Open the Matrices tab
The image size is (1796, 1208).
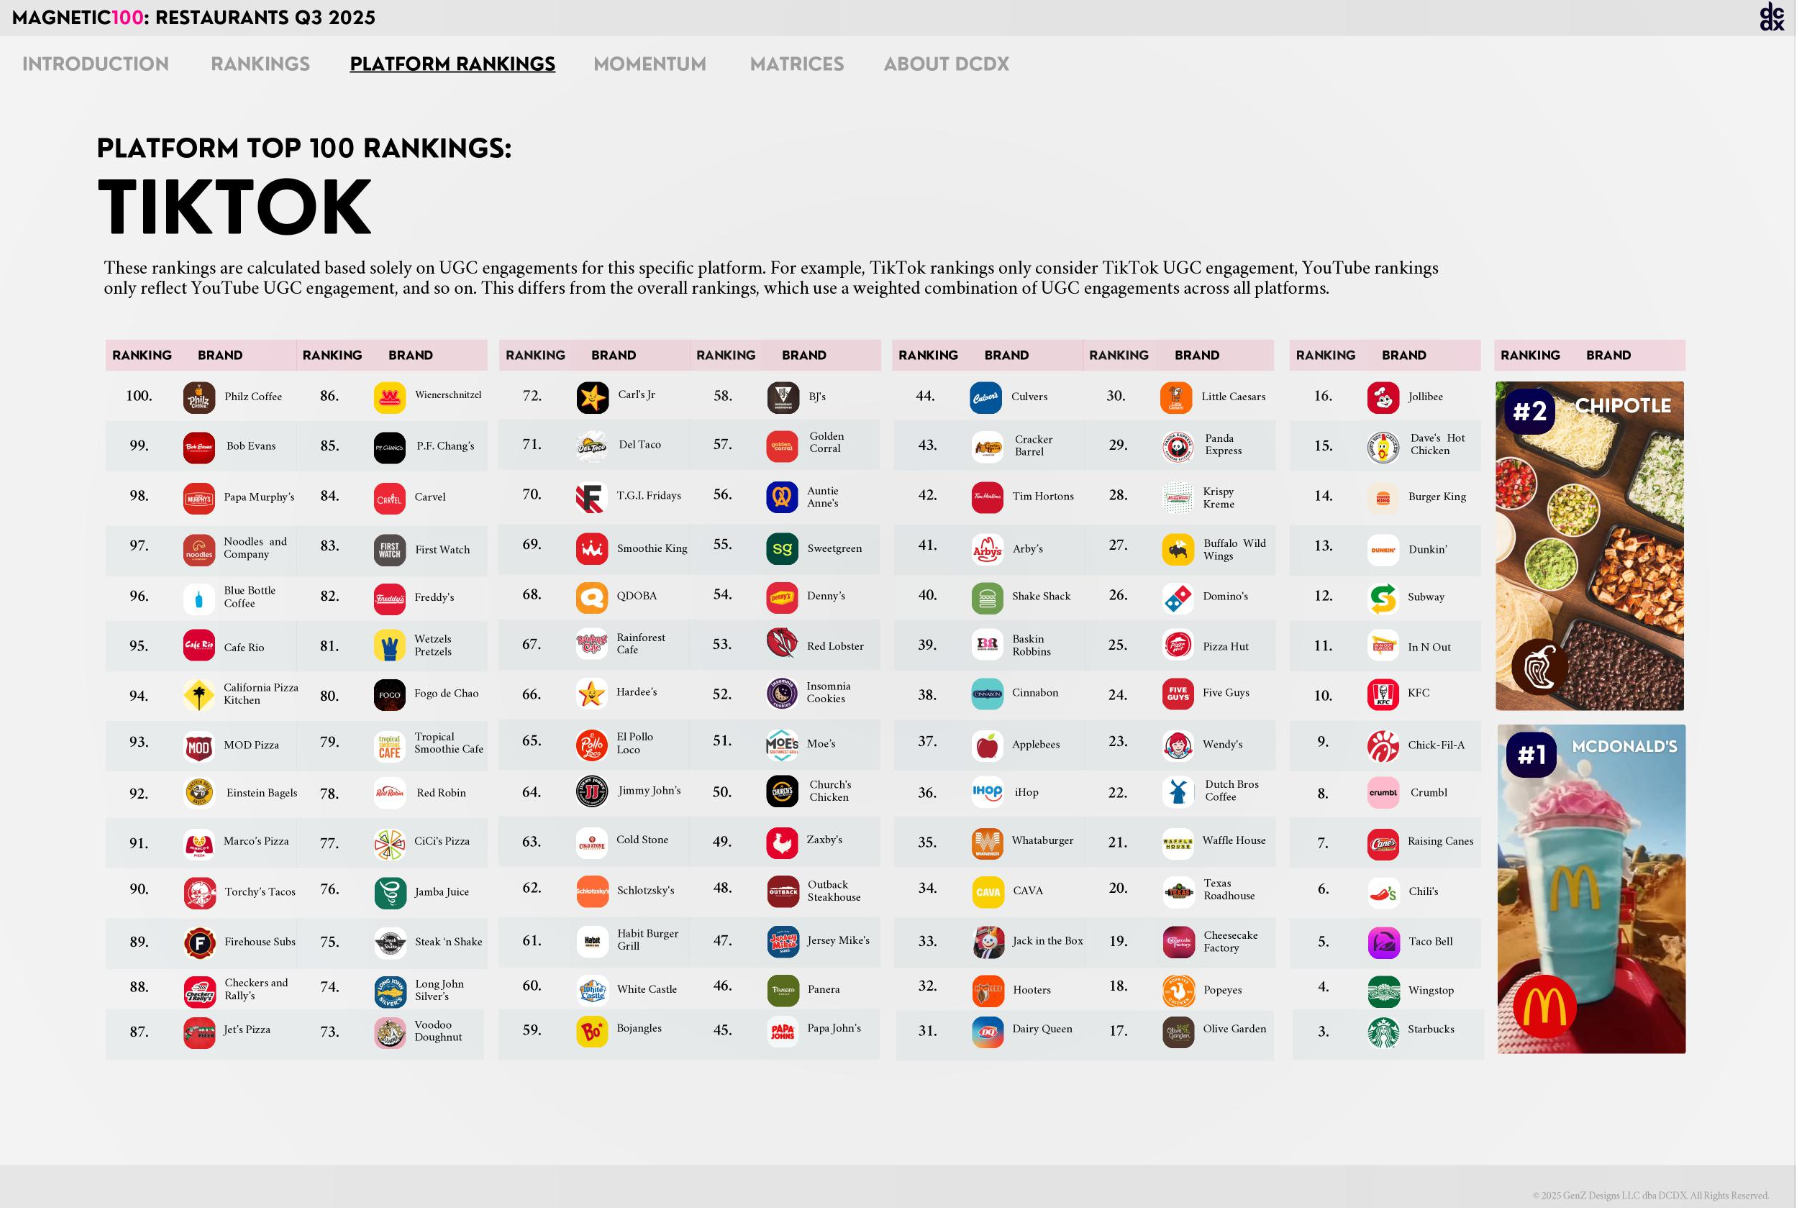tap(797, 64)
